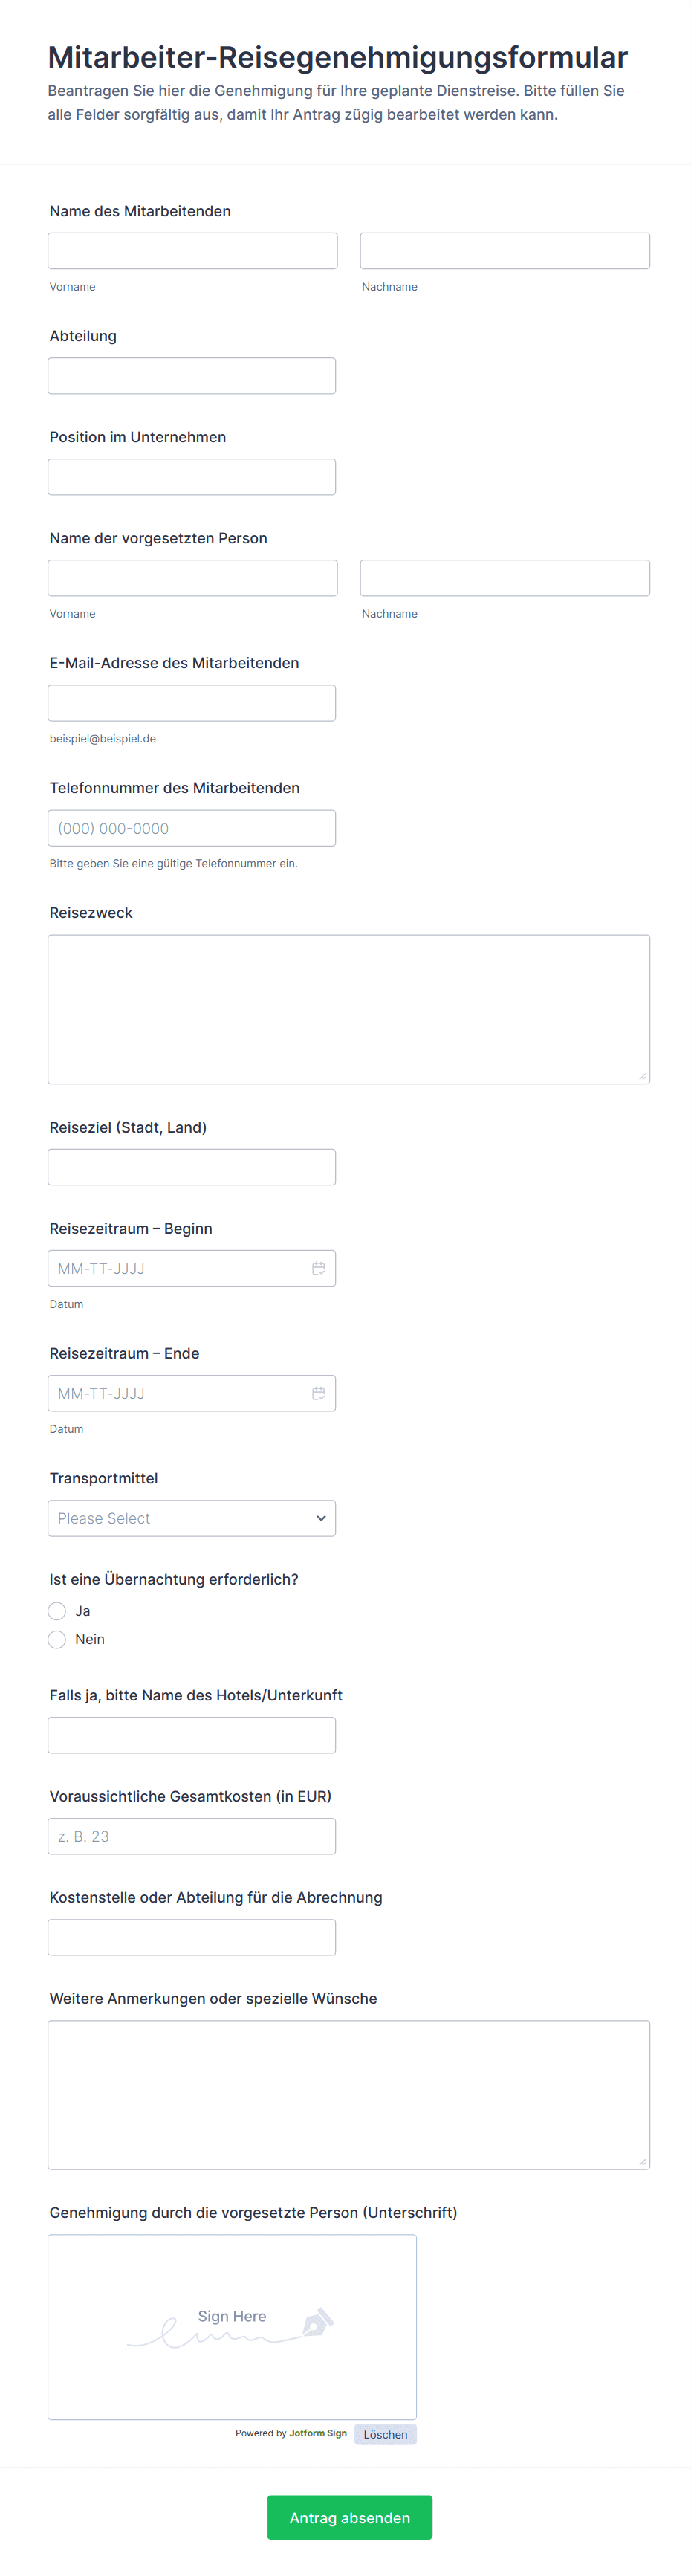Open the Jotform Sign link
The width and height of the screenshot is (691, 2576).
[318, 2433]
